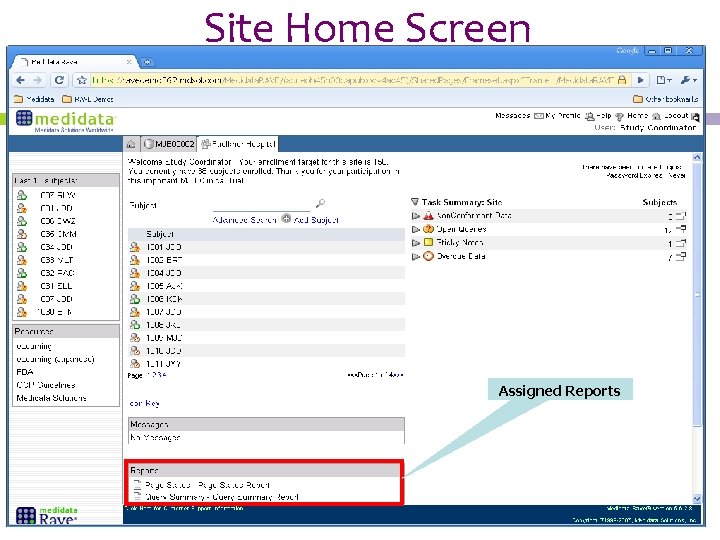This screenshot has height=540, width=720.
Task: Go back with the browser back arrow
Action: click(x=21, y=80)
